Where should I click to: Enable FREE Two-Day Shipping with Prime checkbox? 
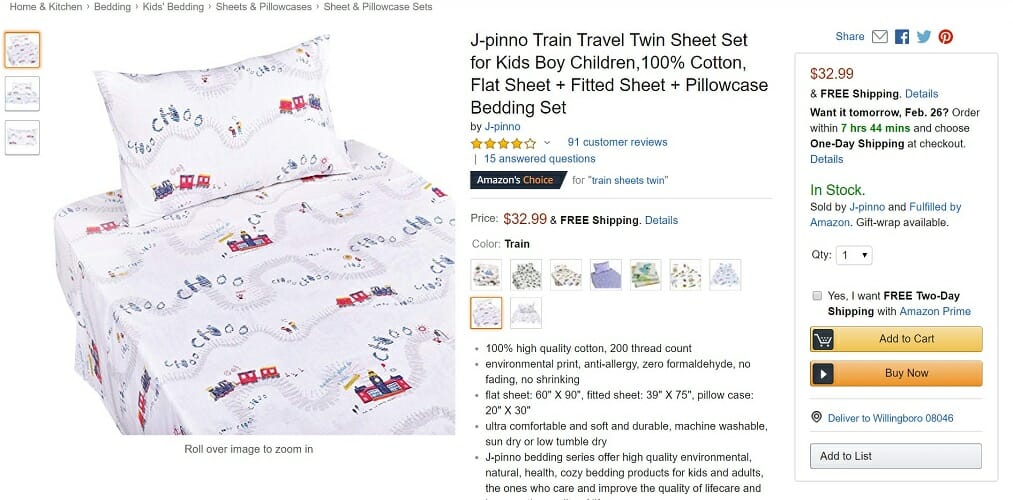pyautogui.click(x=817, y=296)
